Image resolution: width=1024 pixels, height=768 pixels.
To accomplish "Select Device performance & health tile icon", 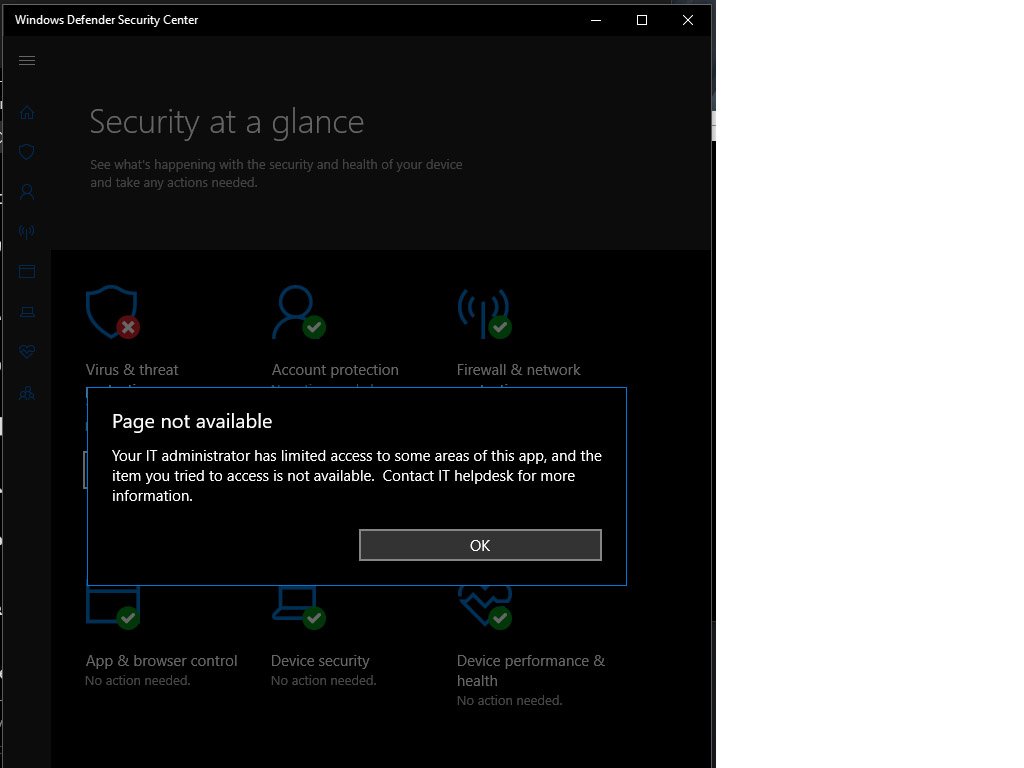I will tap(484, 607).
